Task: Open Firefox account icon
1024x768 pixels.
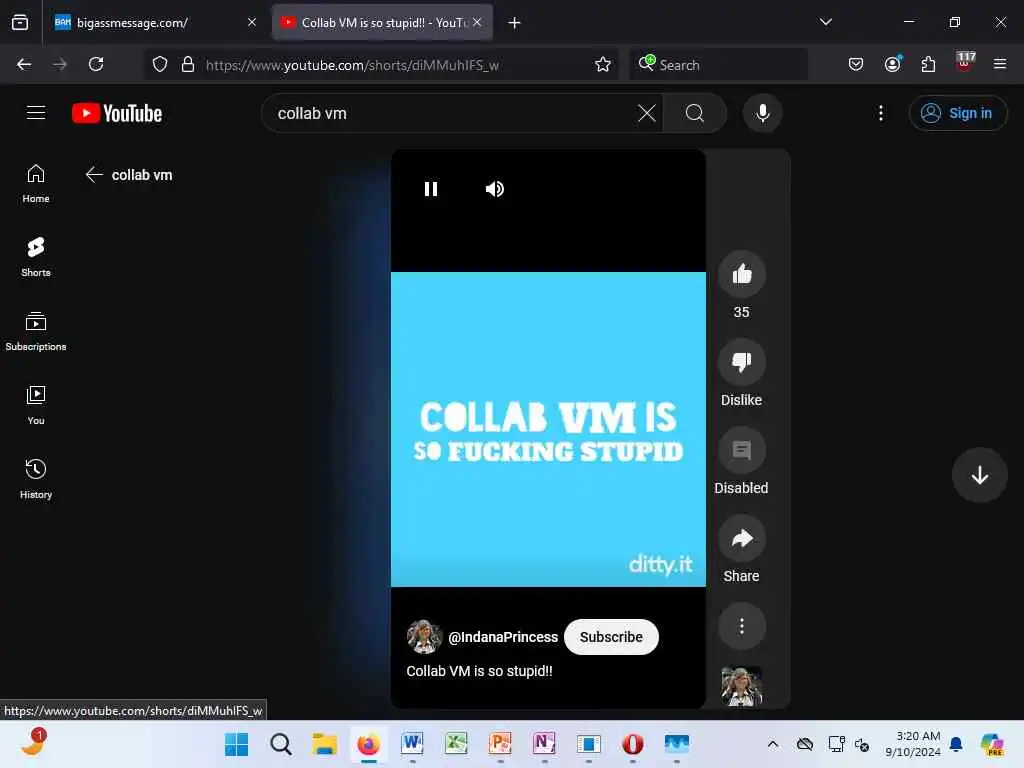Action: click(893, 64)
